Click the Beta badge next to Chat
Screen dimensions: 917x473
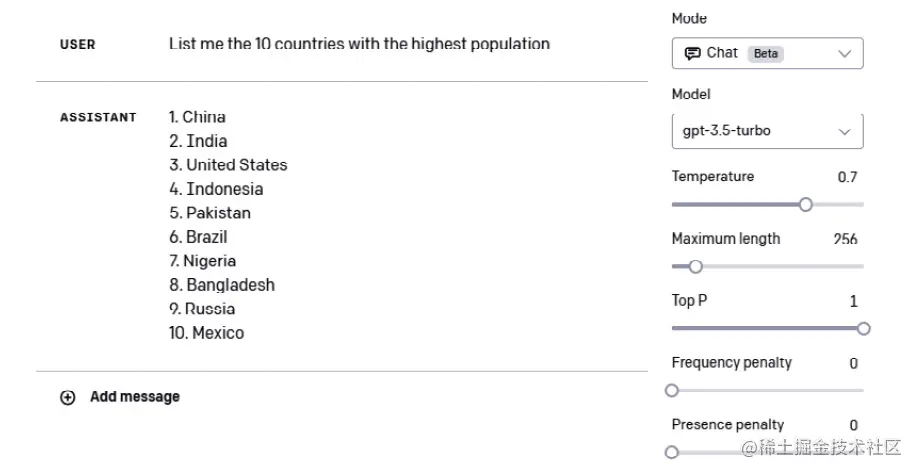coord(766,53)
